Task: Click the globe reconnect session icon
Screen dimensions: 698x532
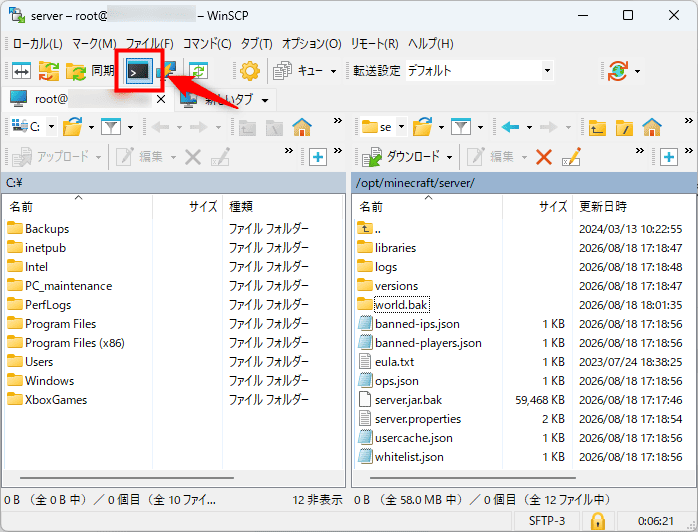Action: pos(618,71)
